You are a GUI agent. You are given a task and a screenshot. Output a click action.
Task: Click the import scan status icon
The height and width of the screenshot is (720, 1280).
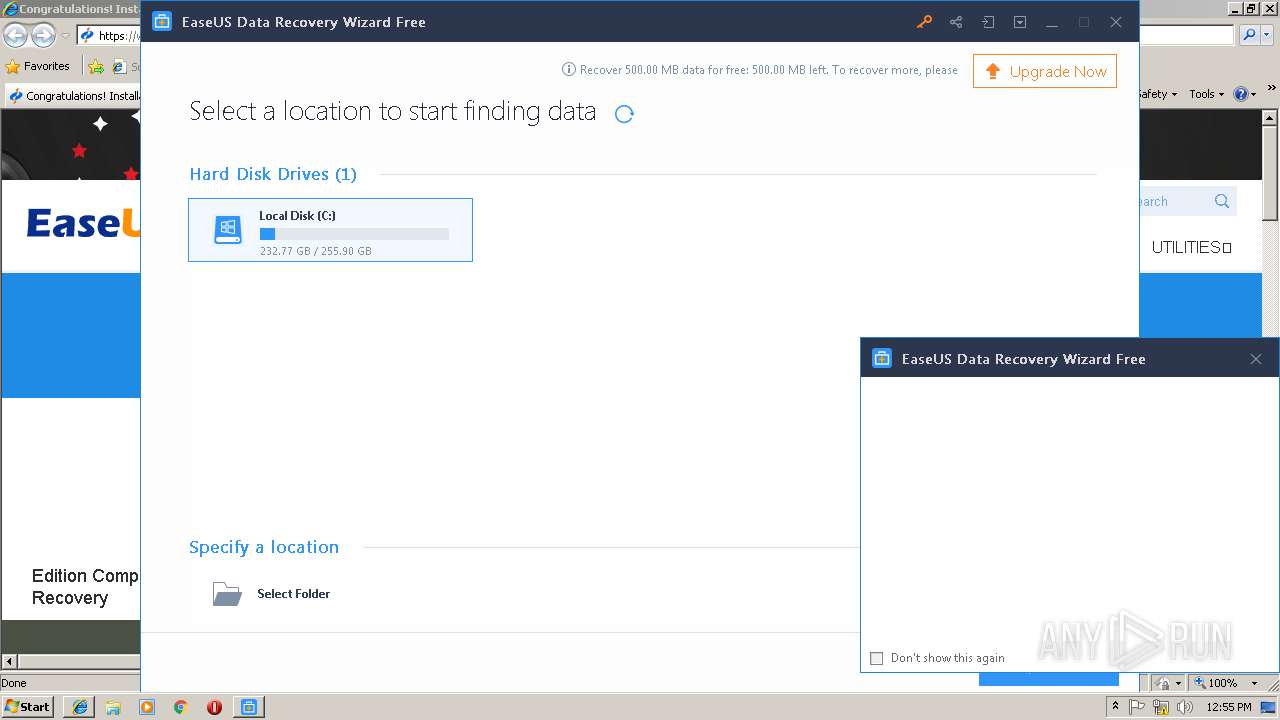tap(988, 22)
